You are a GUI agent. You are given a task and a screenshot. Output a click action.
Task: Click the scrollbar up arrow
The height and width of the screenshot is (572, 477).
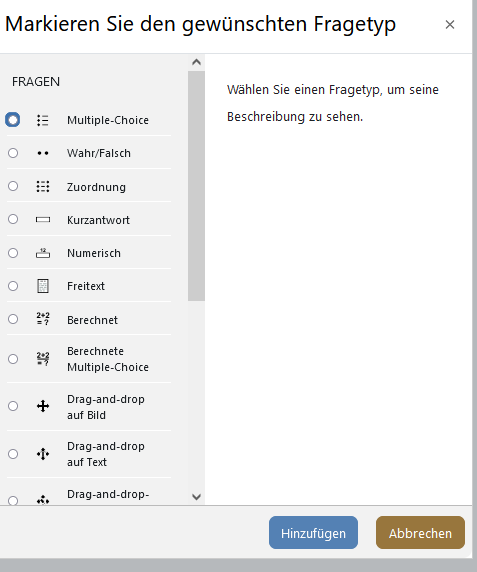pyautogui.click(x=196, y=62)
